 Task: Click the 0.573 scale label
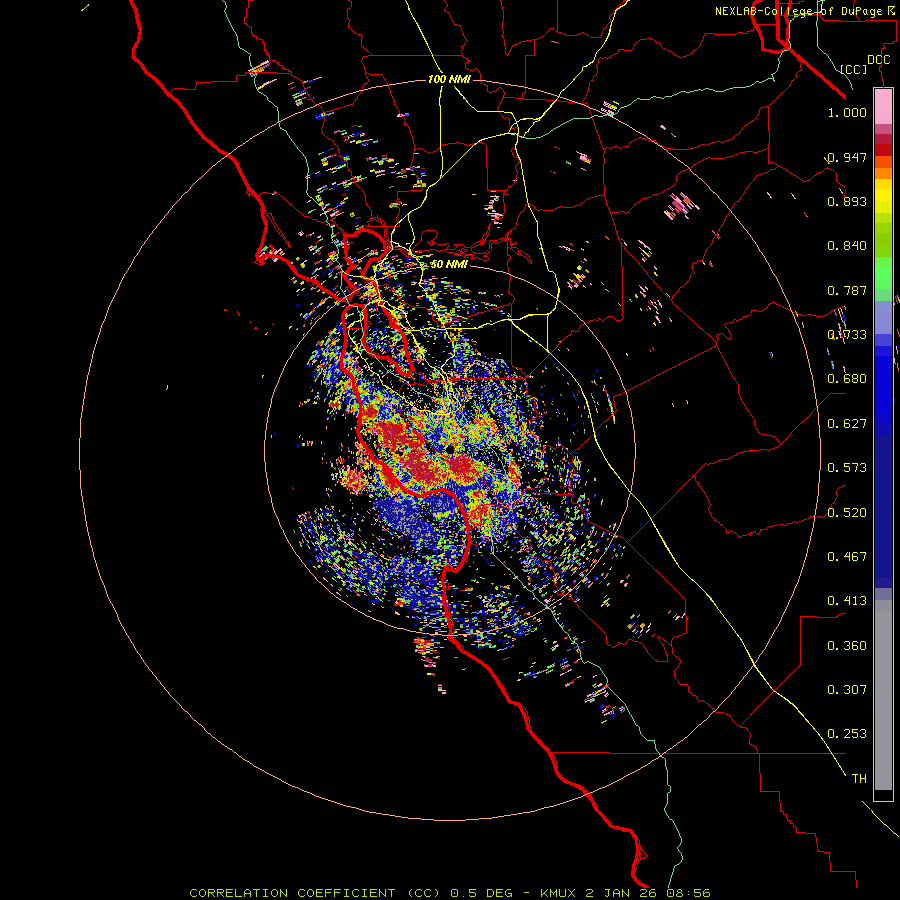[x=847, y=468]
